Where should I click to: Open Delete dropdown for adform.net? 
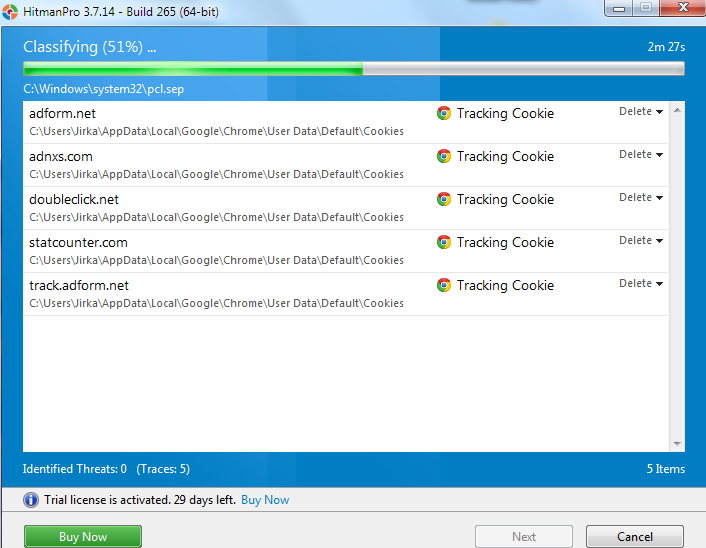click(641, 111)
